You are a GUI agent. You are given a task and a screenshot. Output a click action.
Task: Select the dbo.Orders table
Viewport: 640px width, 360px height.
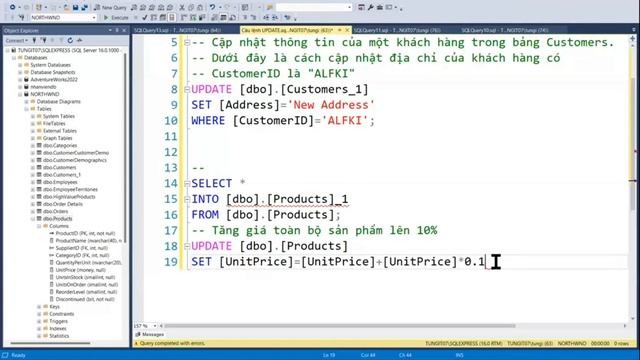pos(56,211)
